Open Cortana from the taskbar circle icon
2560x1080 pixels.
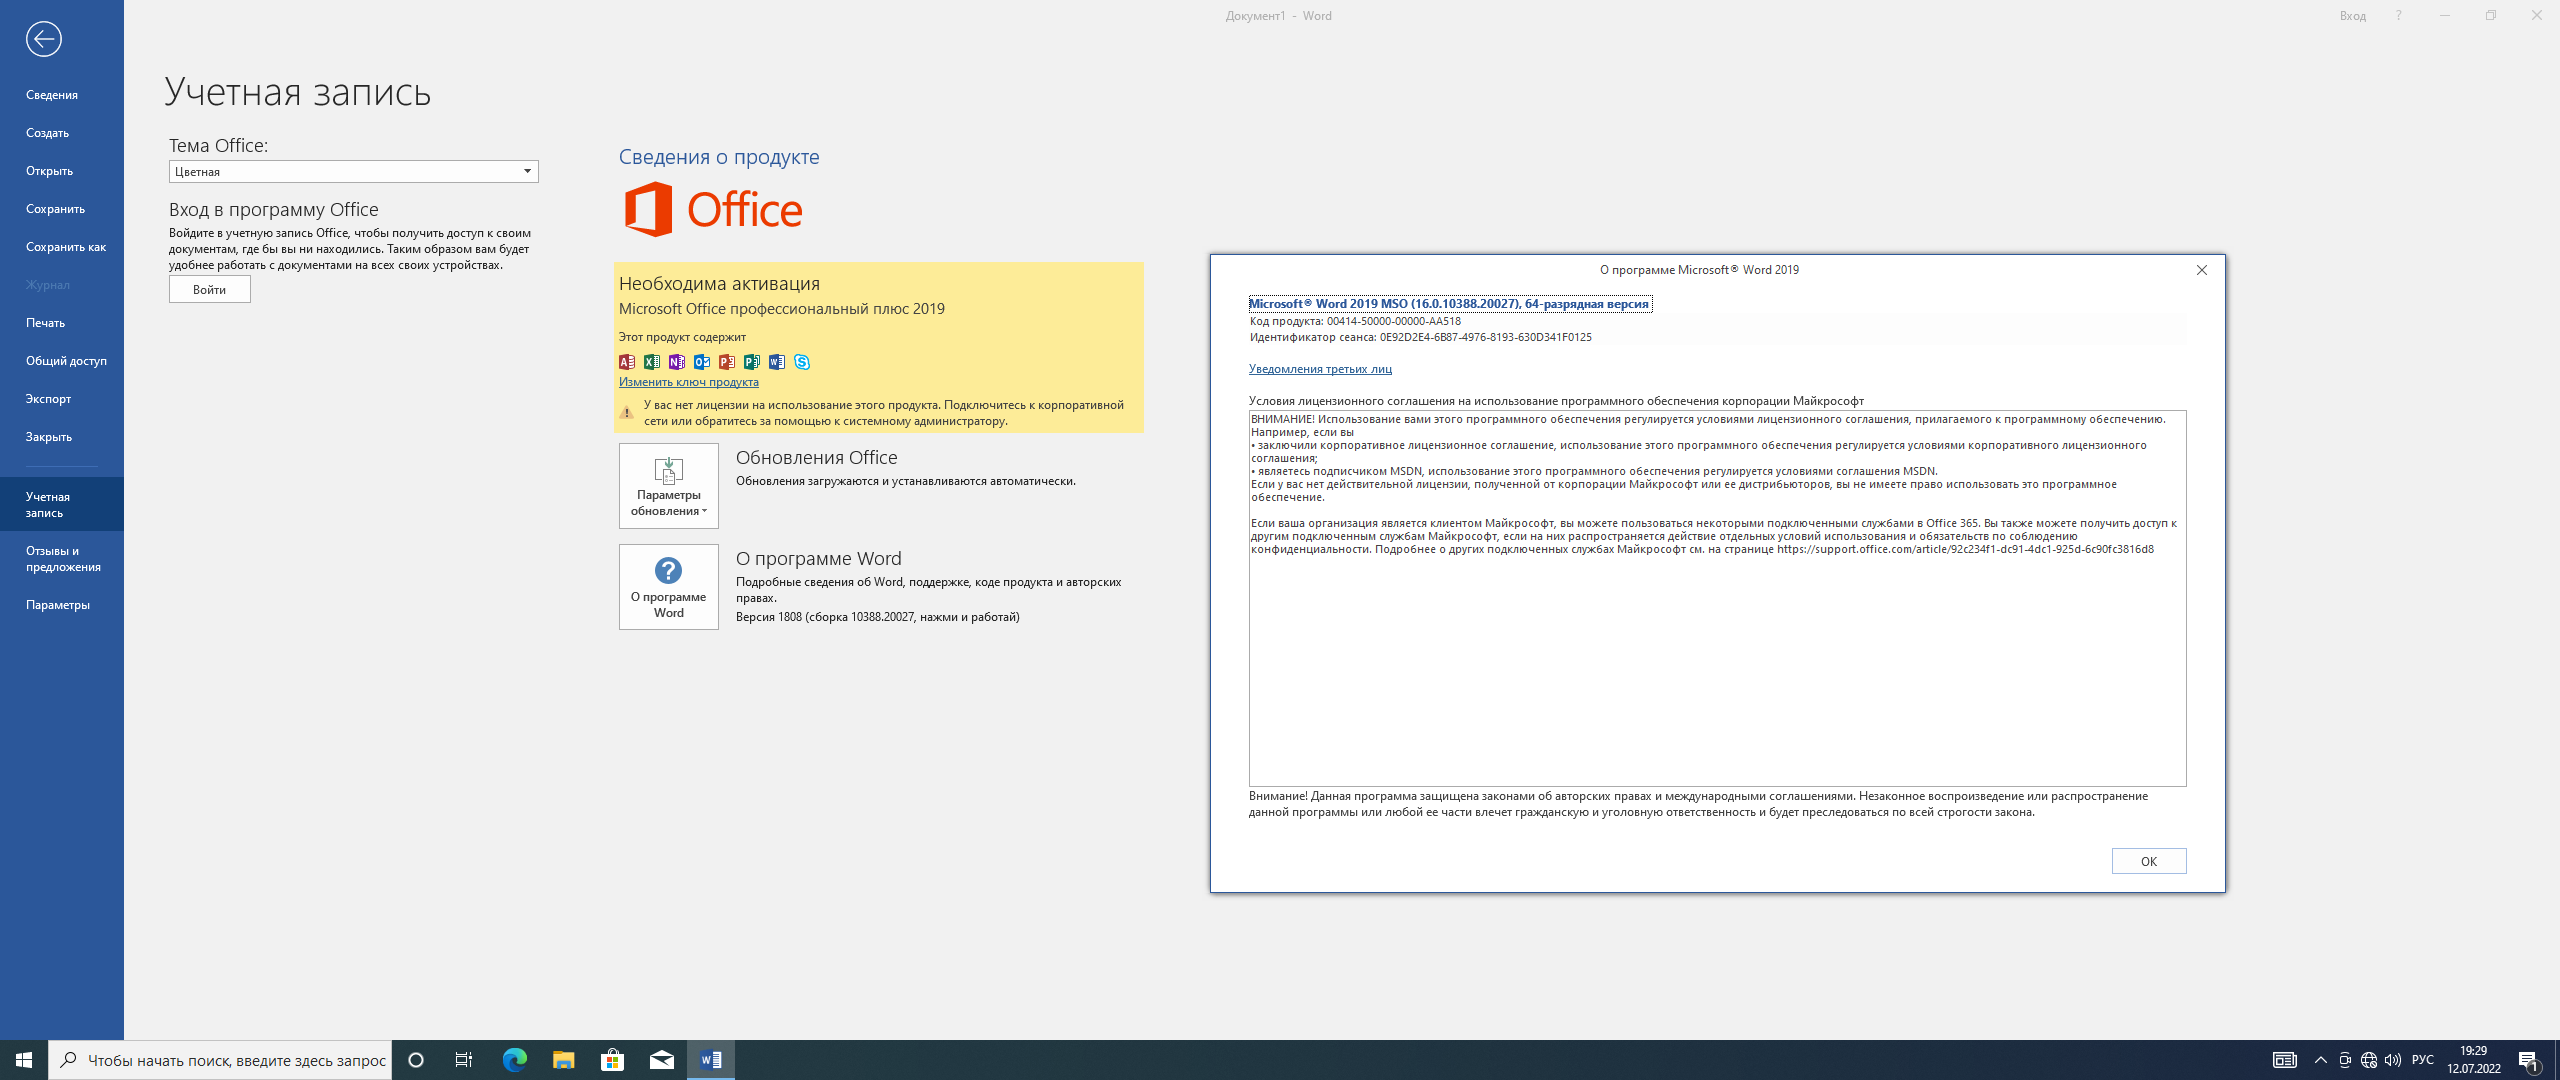click(416, 1060)
